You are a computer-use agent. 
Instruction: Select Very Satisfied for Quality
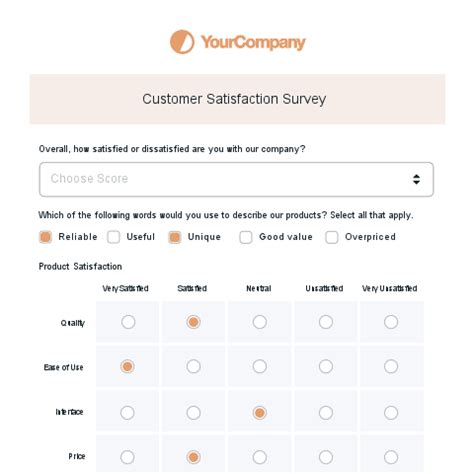click(x=128, y=322)
